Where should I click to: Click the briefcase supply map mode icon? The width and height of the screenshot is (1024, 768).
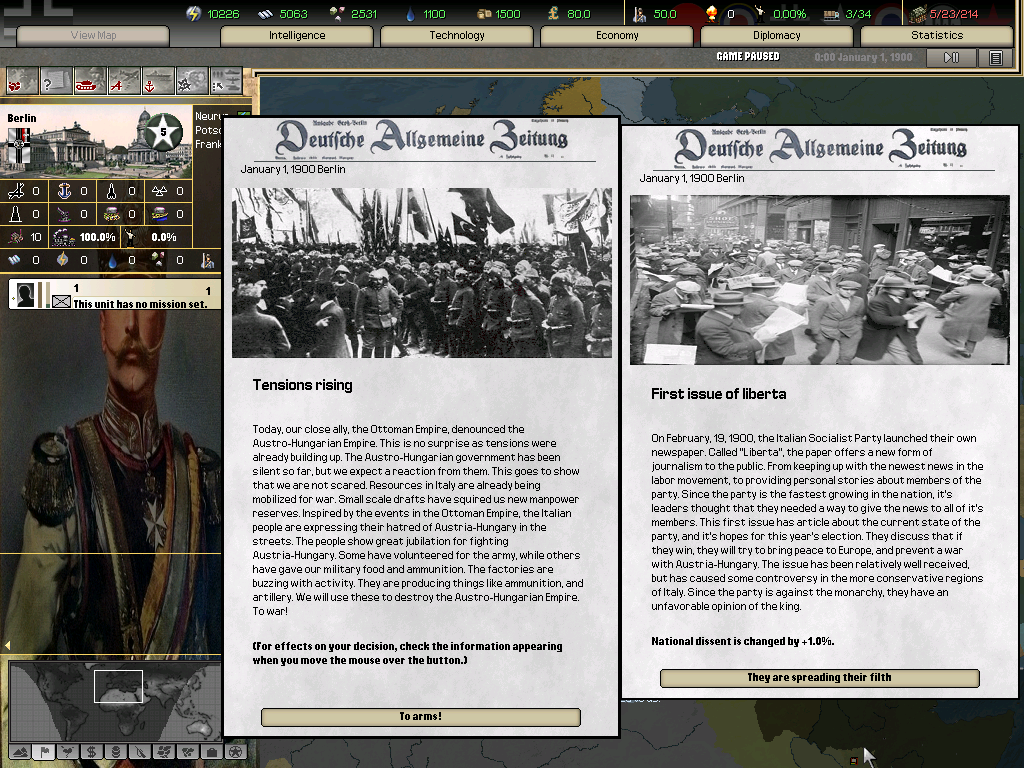pos(211,753)
